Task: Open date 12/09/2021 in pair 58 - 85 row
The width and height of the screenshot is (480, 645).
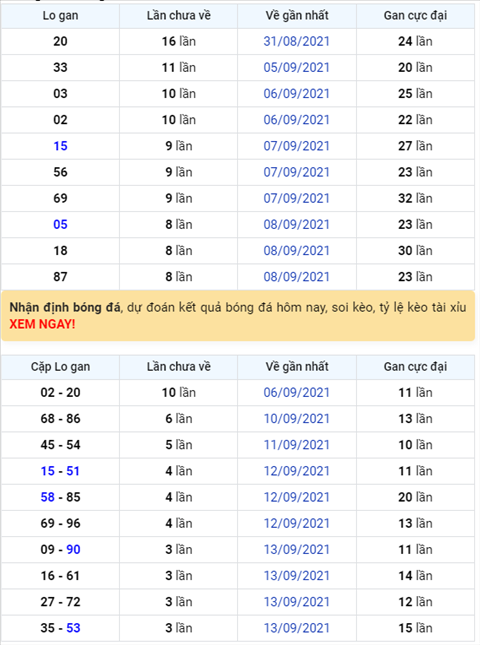Action: click(297, 497)
